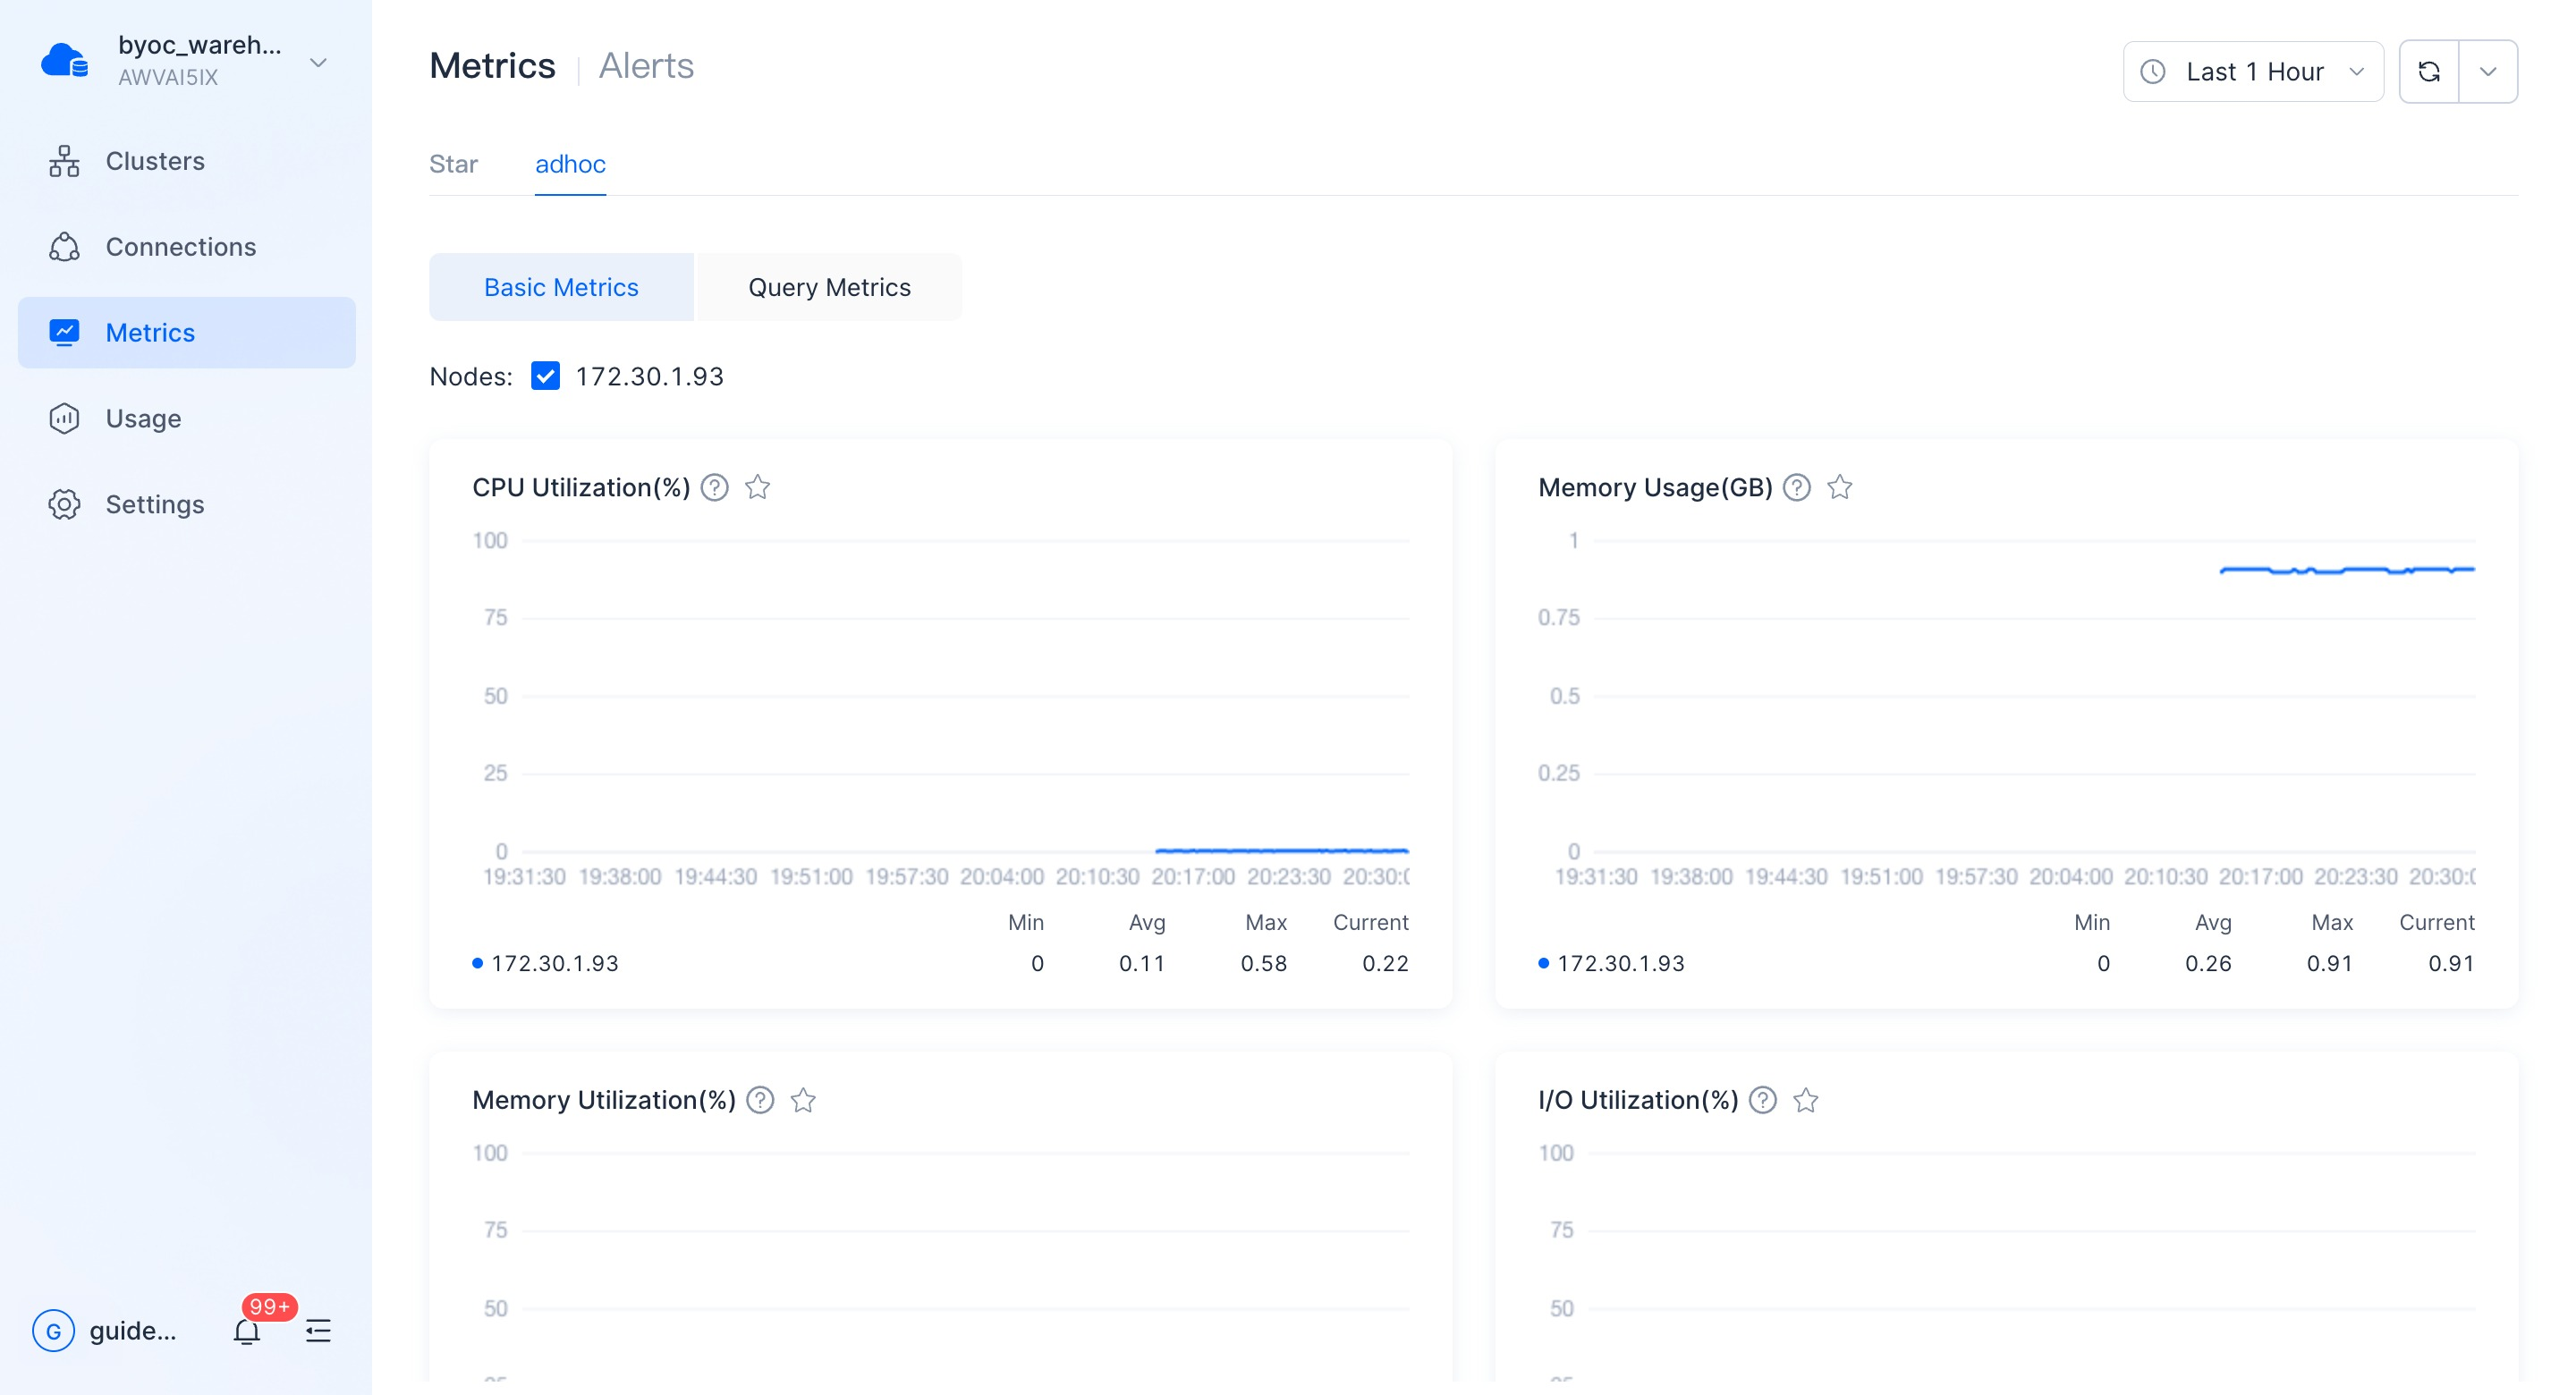Viewport: 2576px width, 1395px height.
Task: Open Settings in the sidebar
Action: (187, 505)
